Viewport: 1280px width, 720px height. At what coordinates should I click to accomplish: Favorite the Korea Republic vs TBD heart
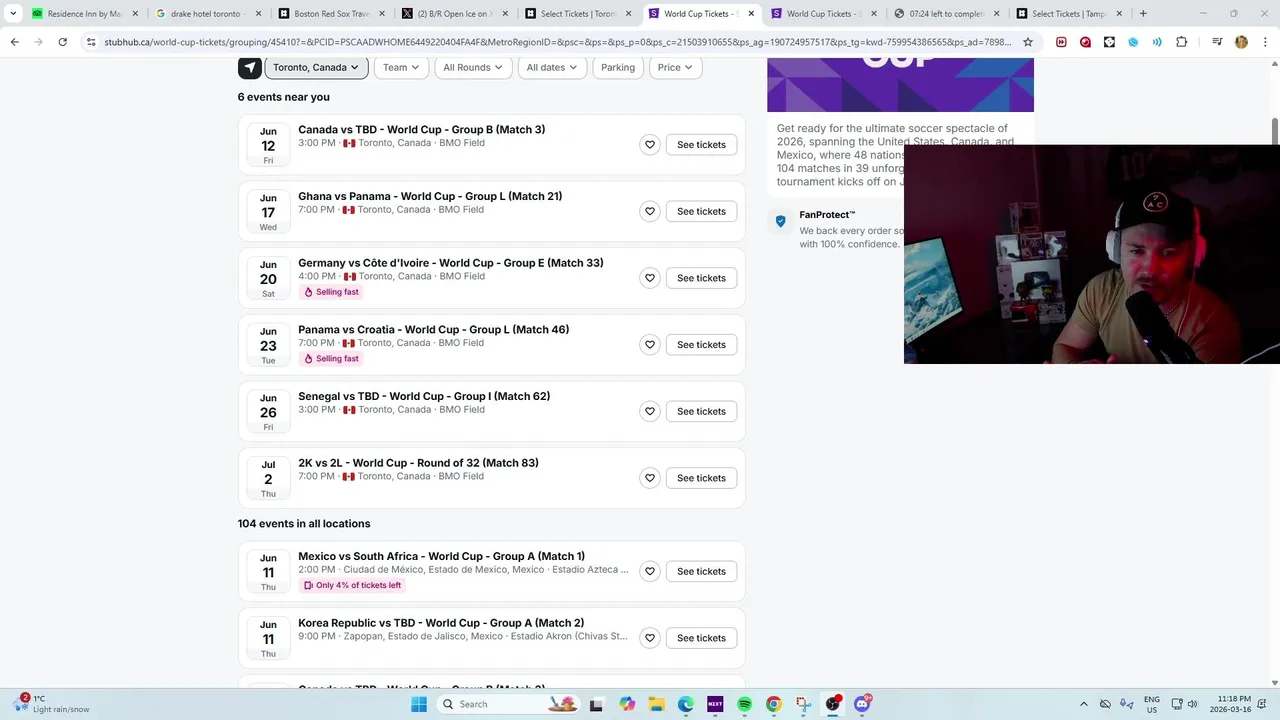point(650,638)
